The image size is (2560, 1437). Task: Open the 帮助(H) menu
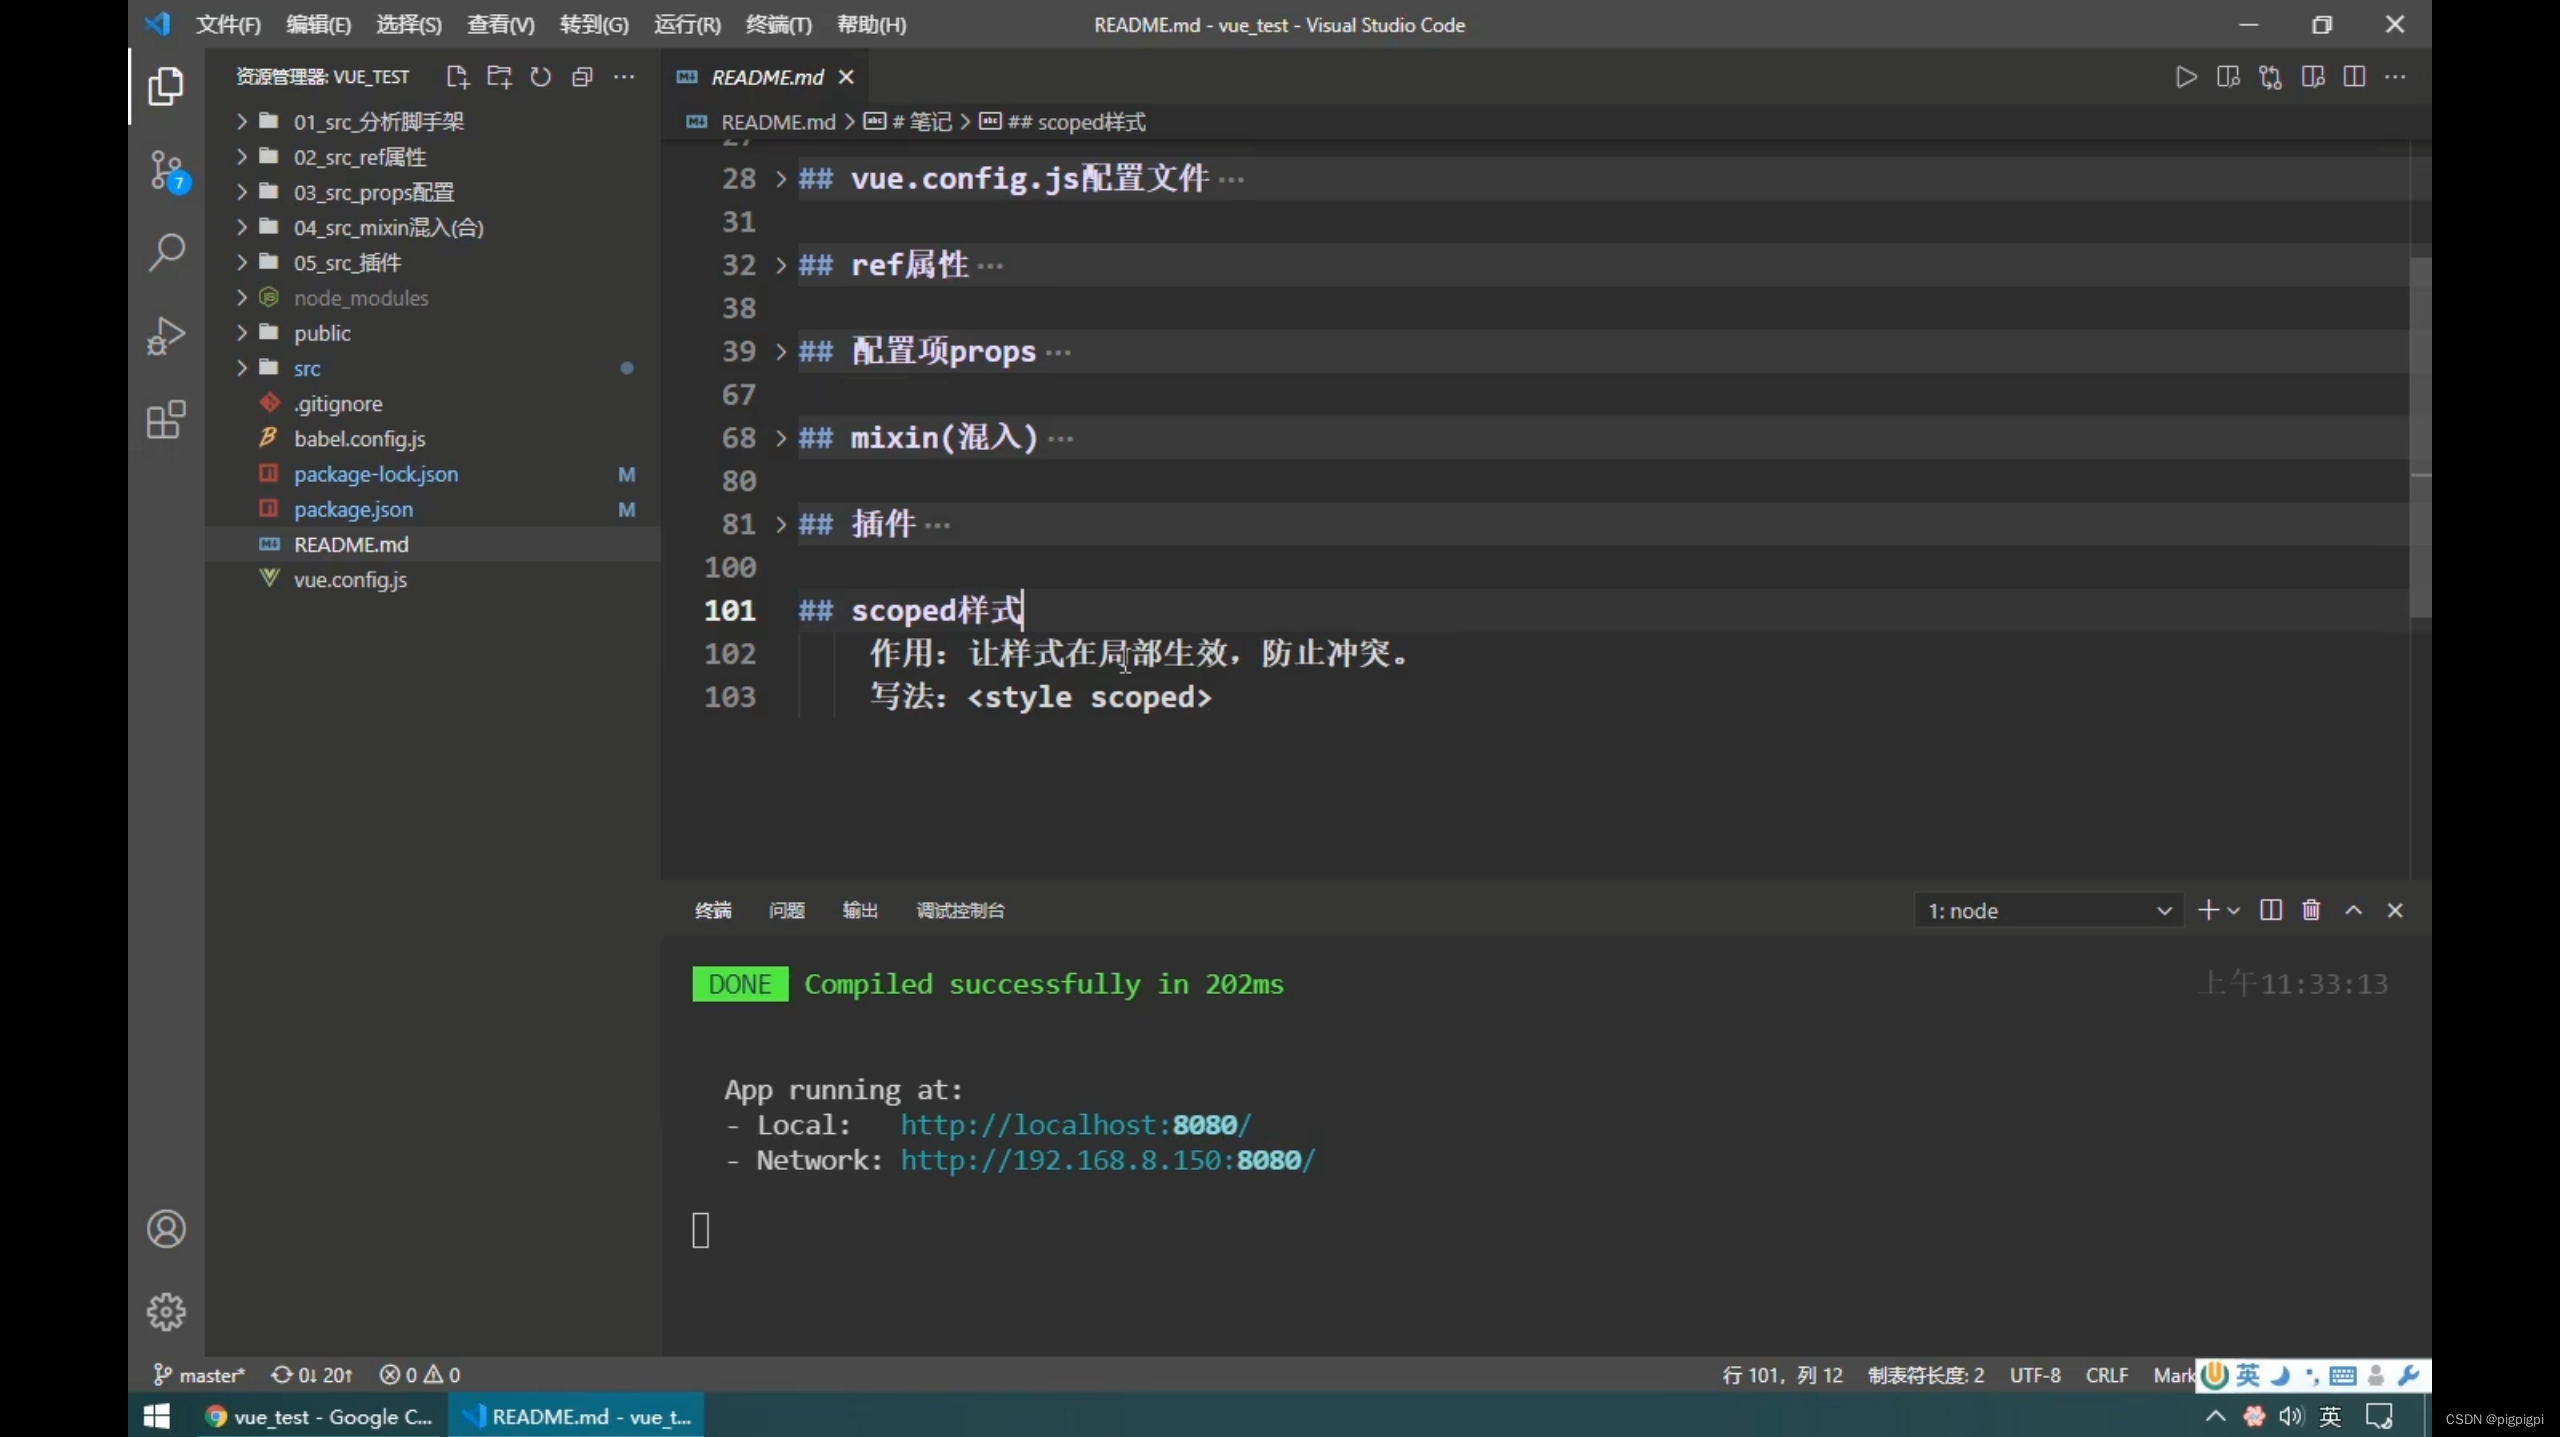pos(871,25)
